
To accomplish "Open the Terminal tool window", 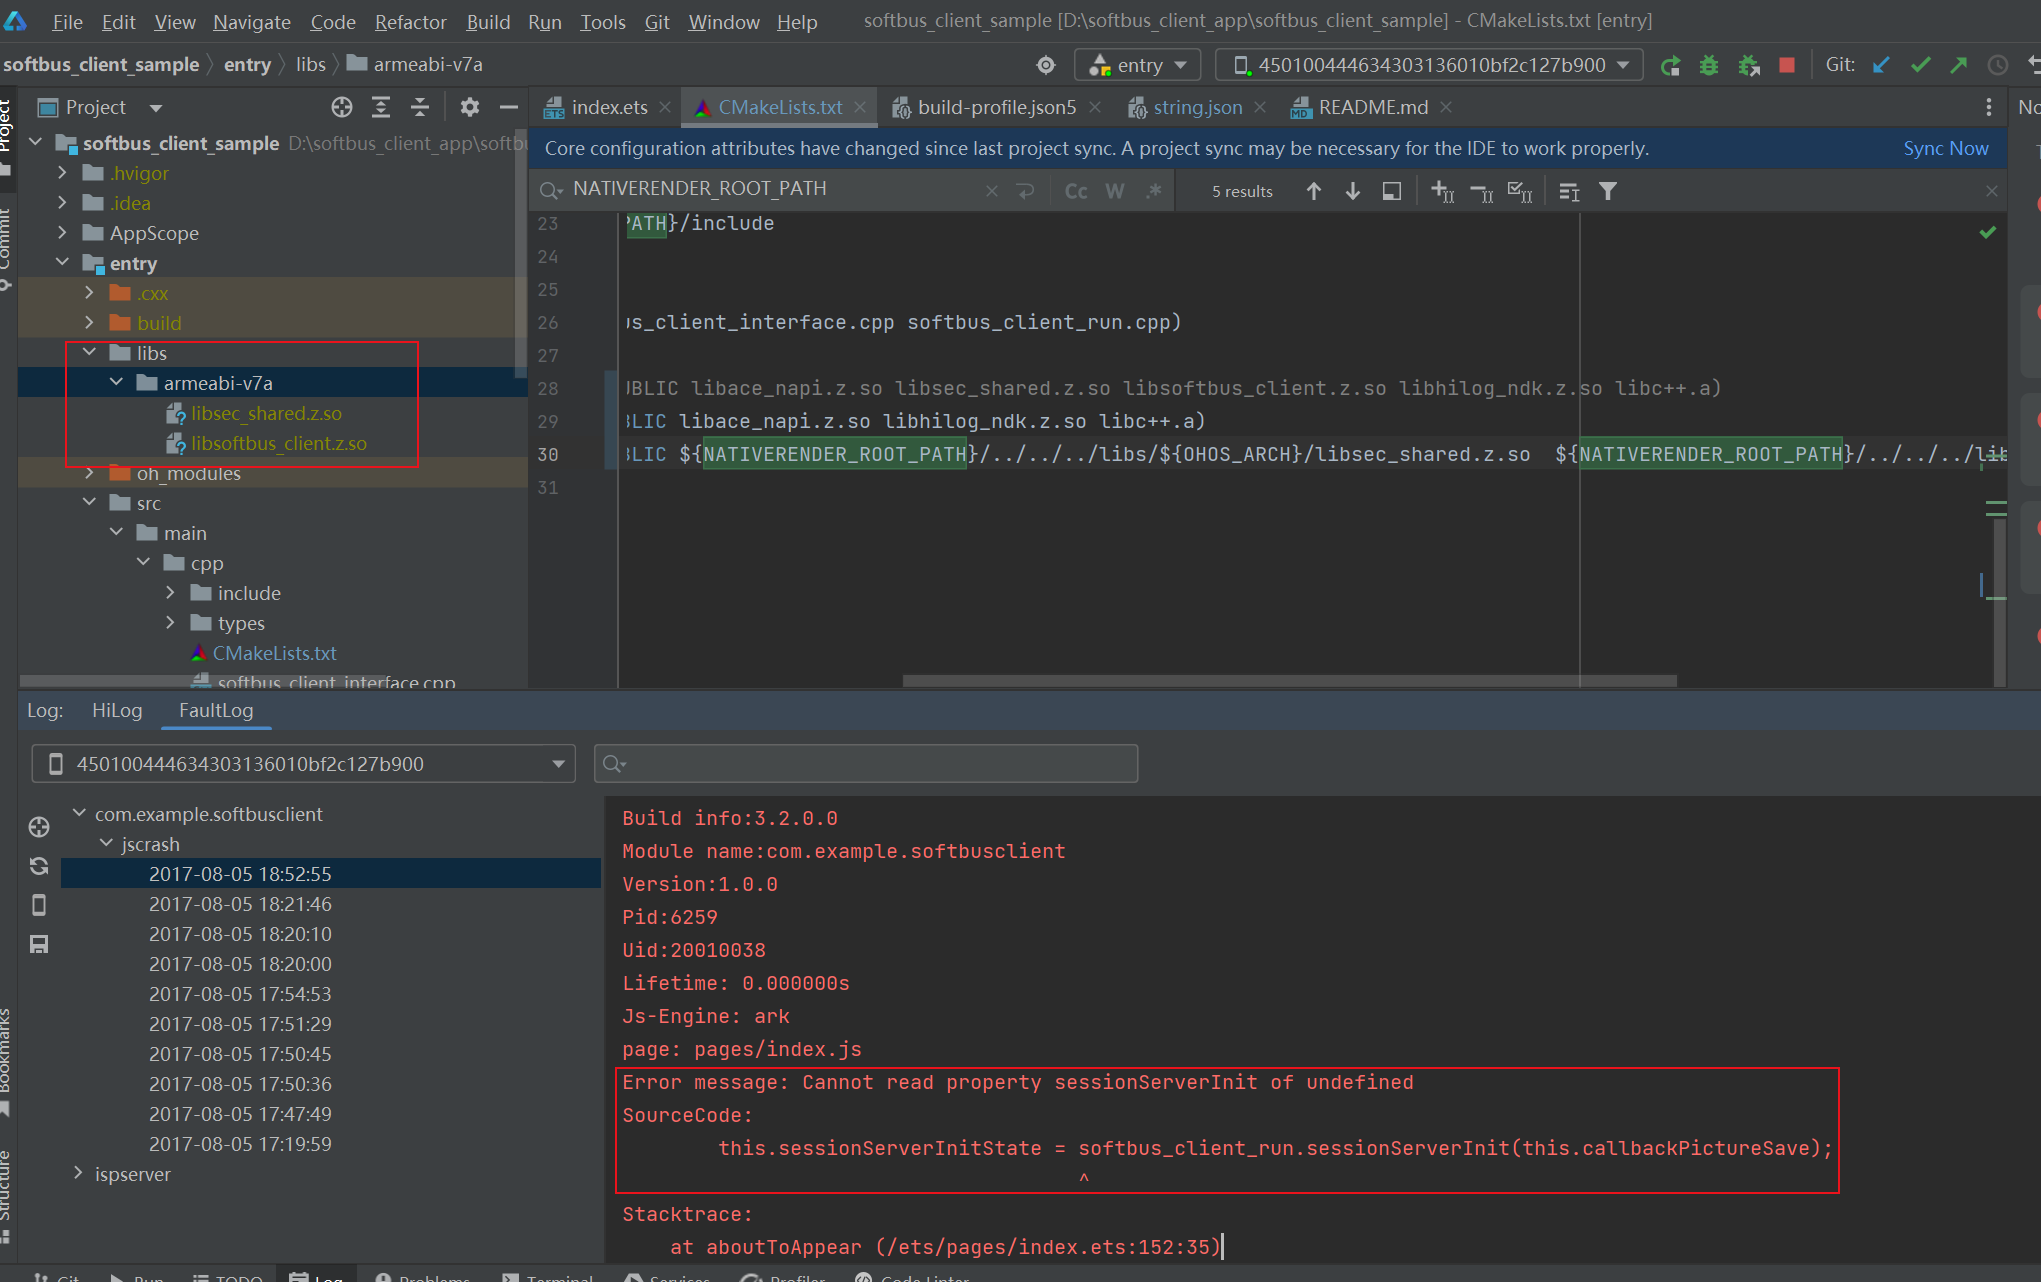I will (549, 1276).
